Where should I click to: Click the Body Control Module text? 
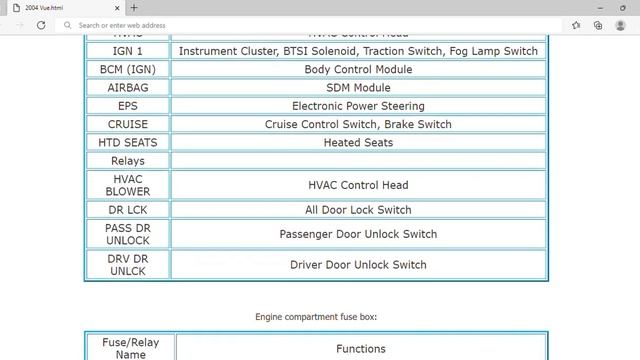(358, 69)
